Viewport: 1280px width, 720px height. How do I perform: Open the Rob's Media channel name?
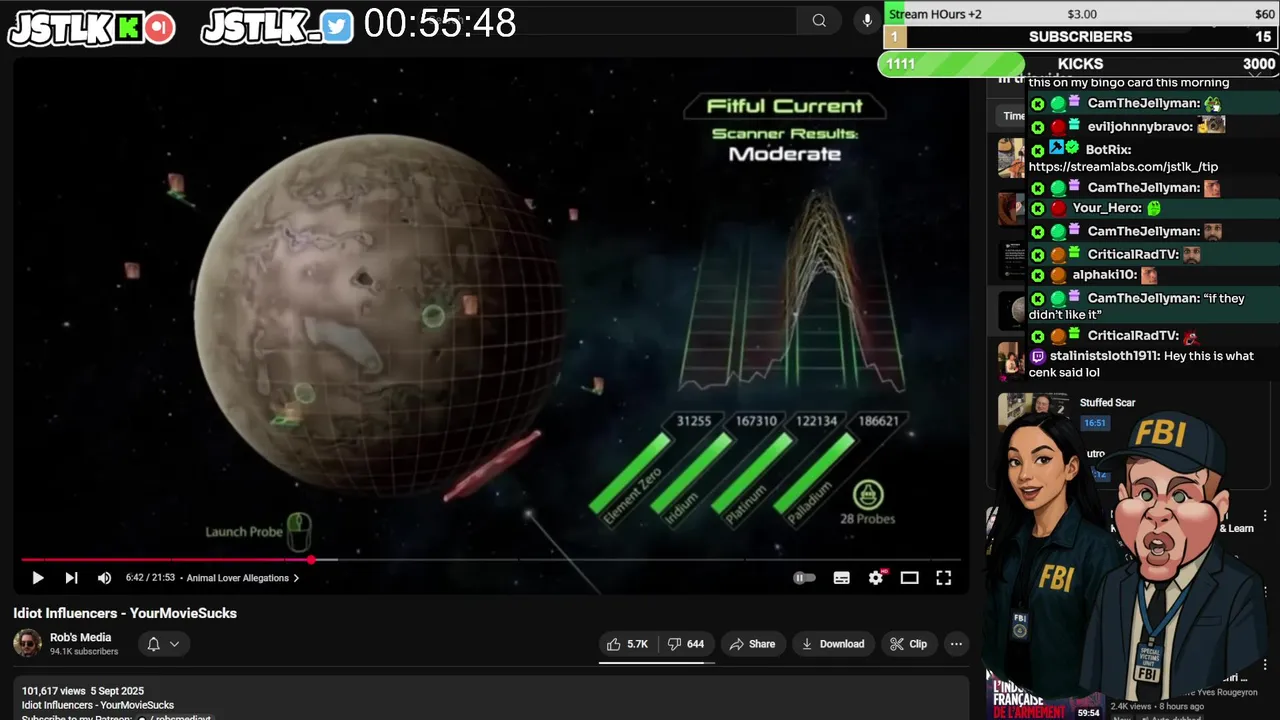(80, 637)
